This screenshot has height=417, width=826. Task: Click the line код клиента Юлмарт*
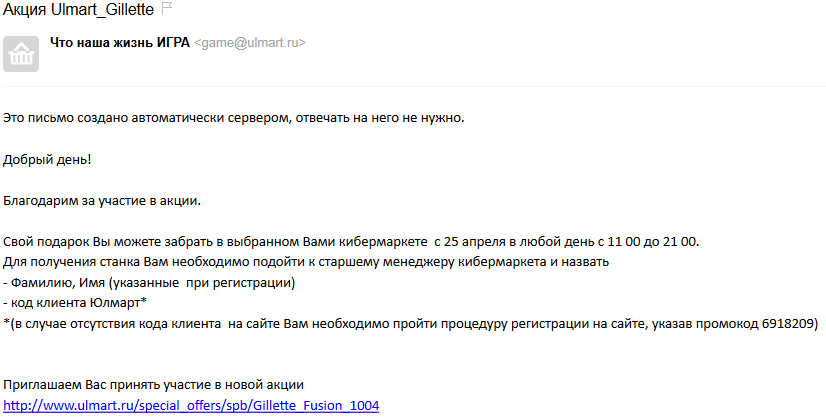[x=75, y=303]
